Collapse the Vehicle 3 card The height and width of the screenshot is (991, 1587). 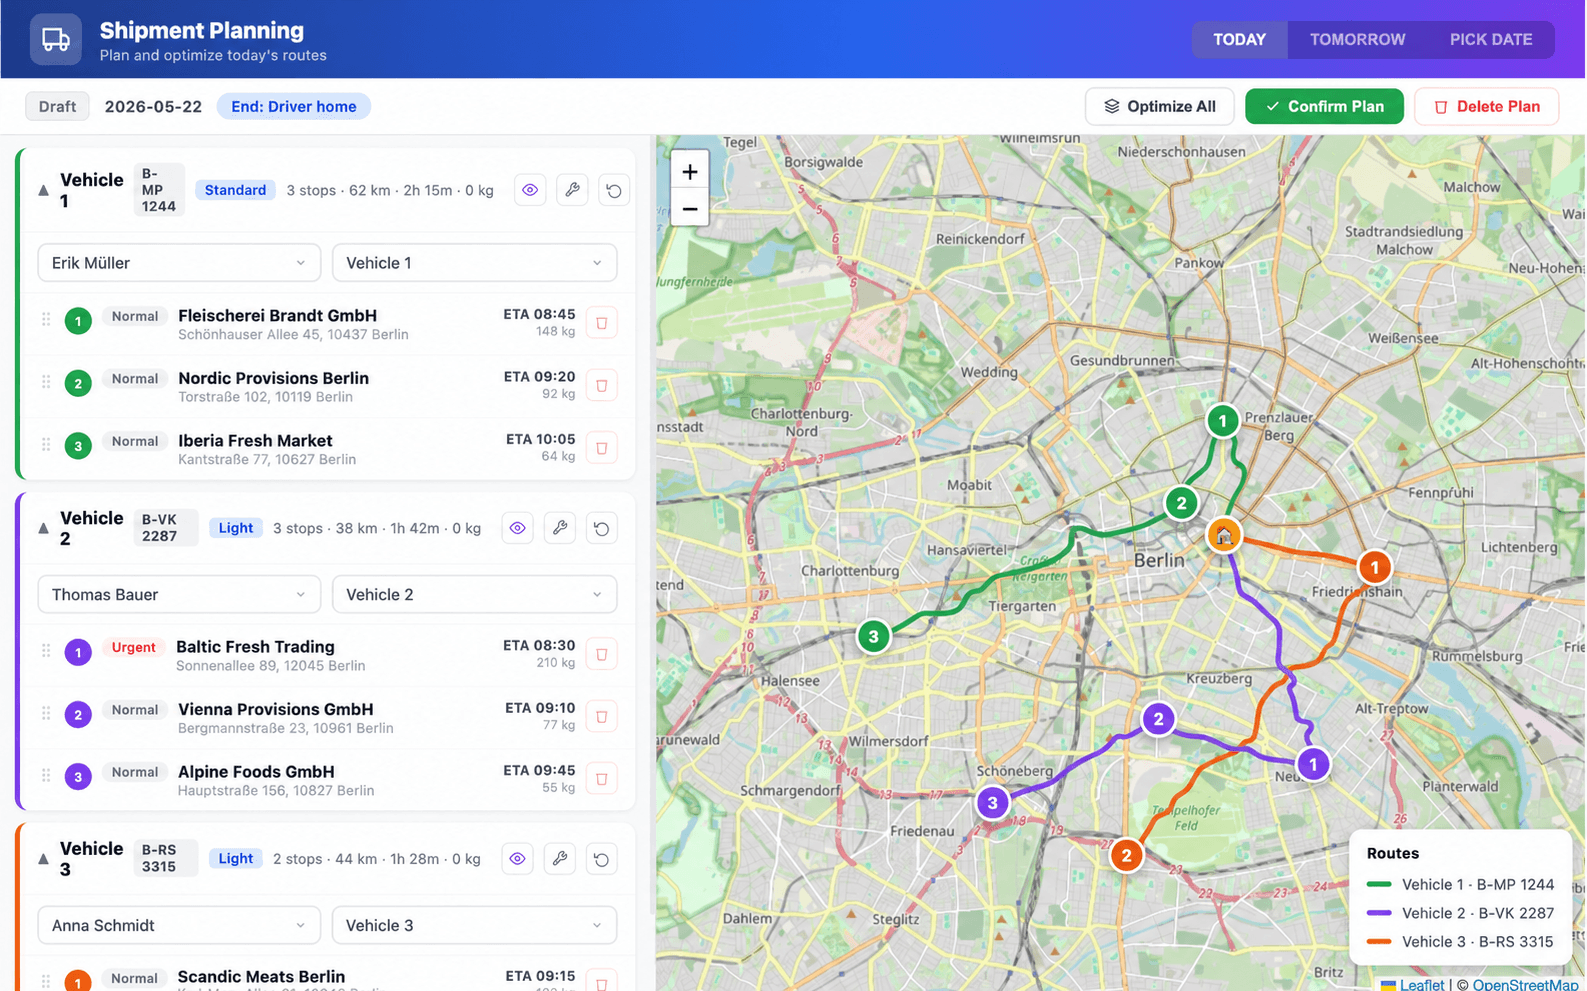coord(43,859)
